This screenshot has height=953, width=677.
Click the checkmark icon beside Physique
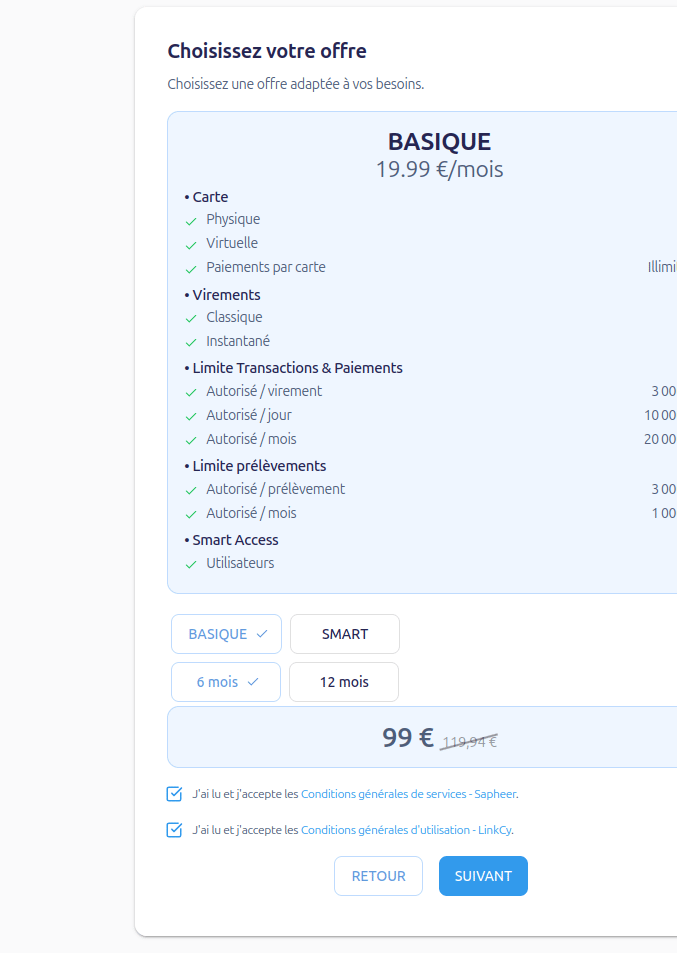191,221
